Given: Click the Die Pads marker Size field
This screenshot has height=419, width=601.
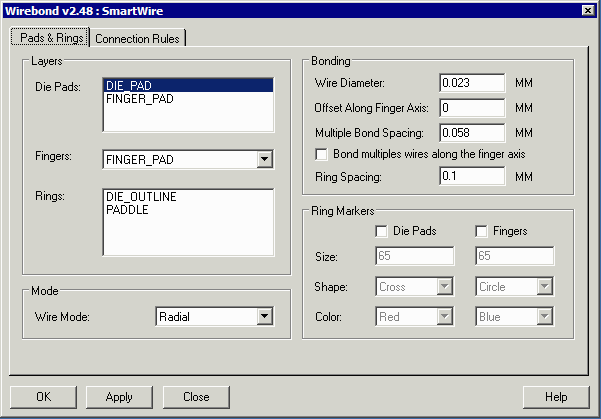Looking at the screenshot, I should pos(415,256).
